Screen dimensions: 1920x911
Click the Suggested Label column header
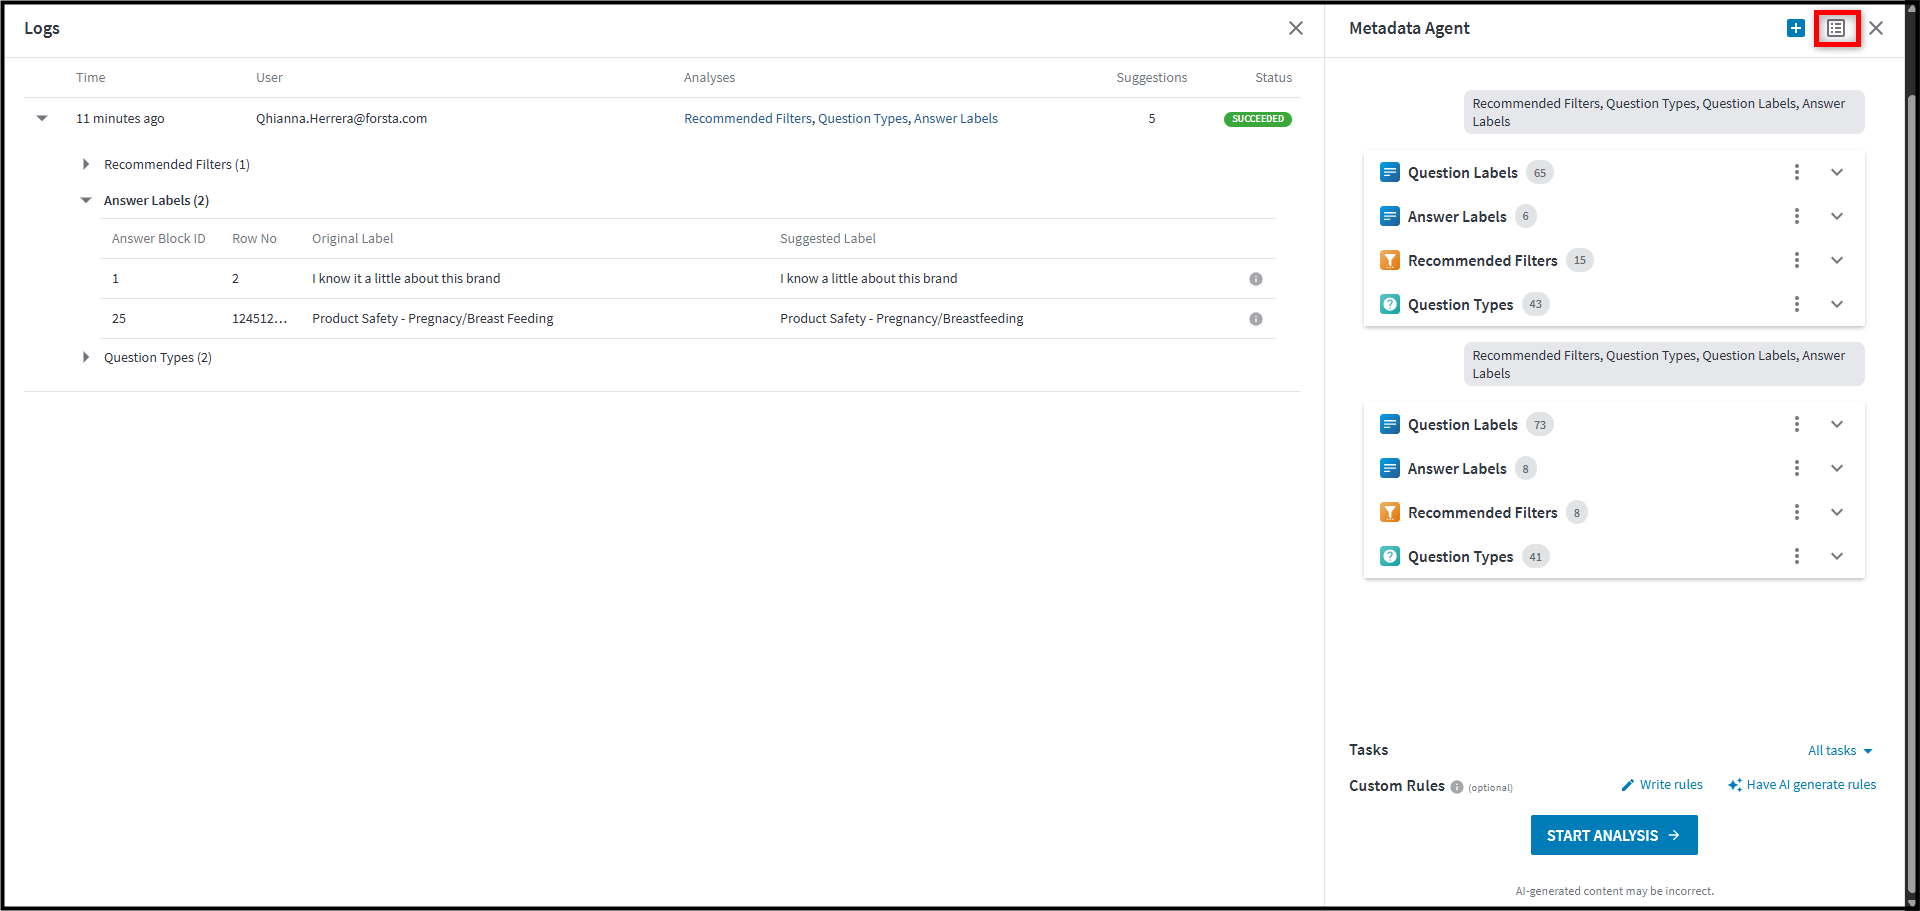(828, 238)
